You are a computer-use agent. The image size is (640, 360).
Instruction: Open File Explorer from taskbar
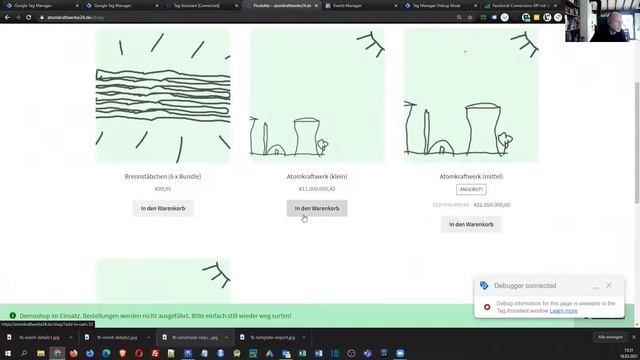click(x=40, y=353)
